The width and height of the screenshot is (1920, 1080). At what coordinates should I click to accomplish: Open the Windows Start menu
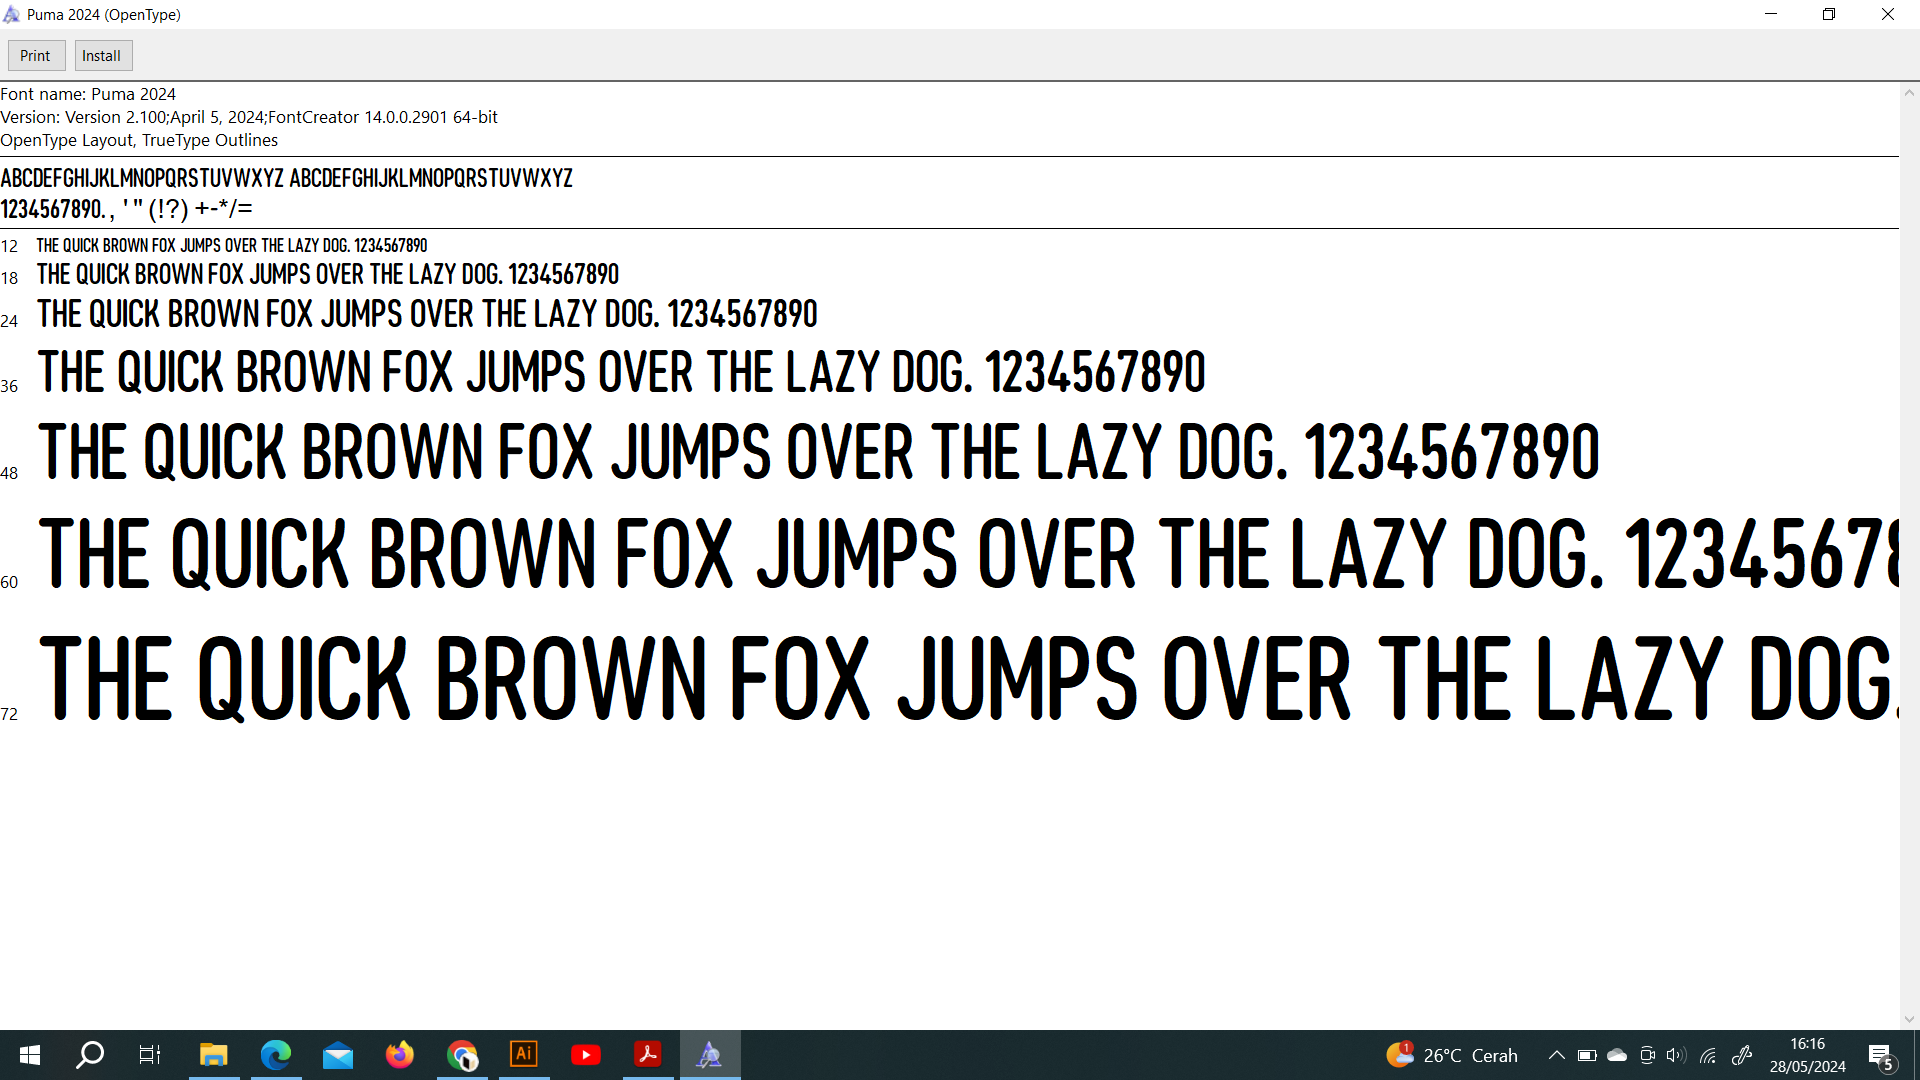[30, 1055]
